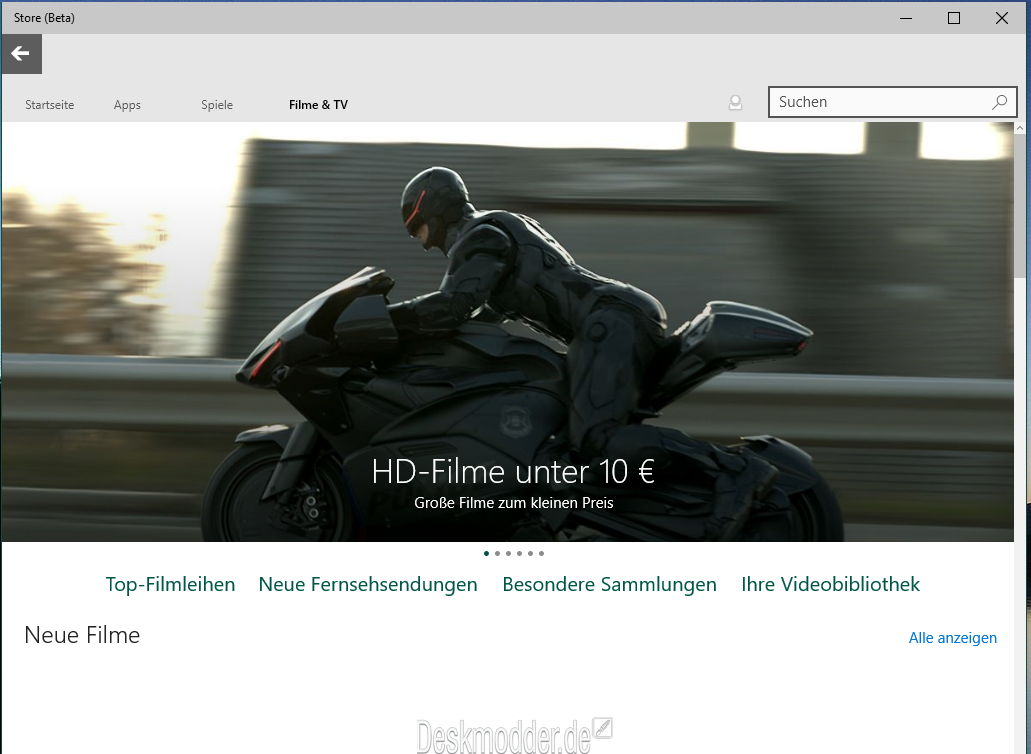
Task: Open Besondere Sammlungen link
Action: coord(610,584)
